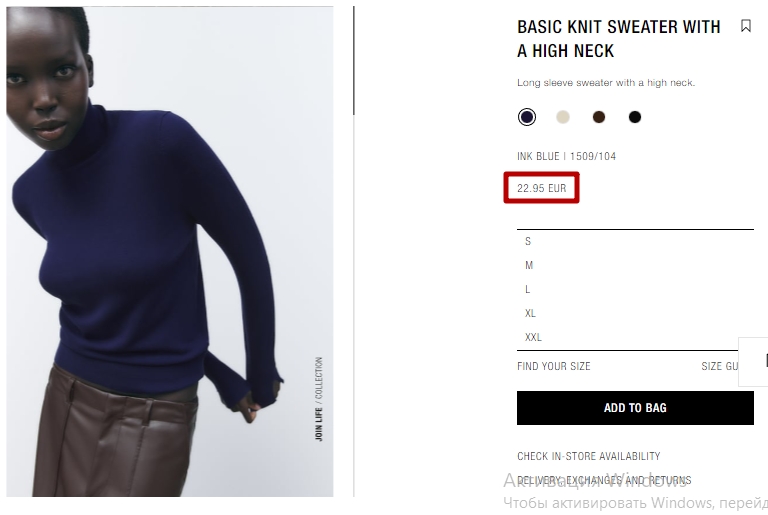
Task: Click the product title heading
Action: pos(619,39)
